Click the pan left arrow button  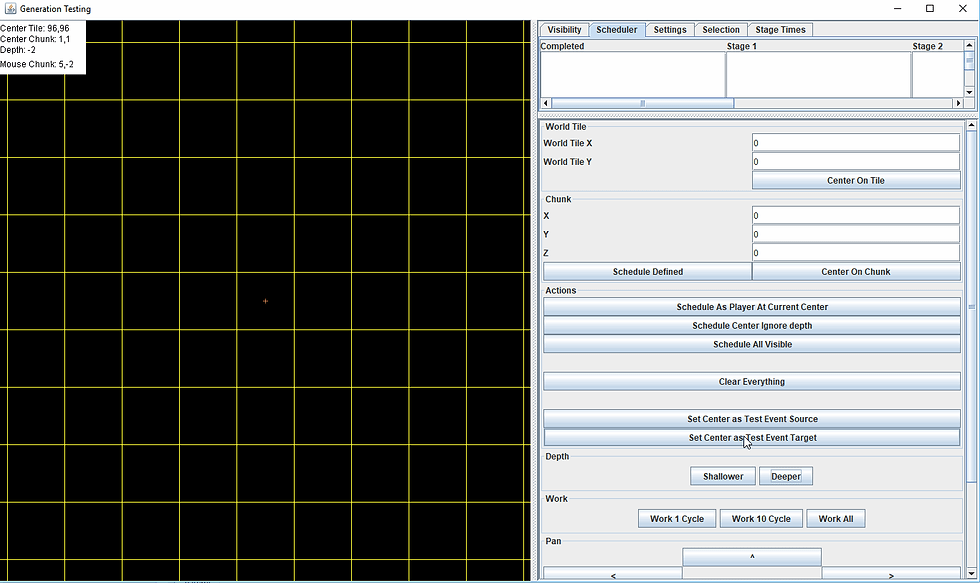coord(612,574)
